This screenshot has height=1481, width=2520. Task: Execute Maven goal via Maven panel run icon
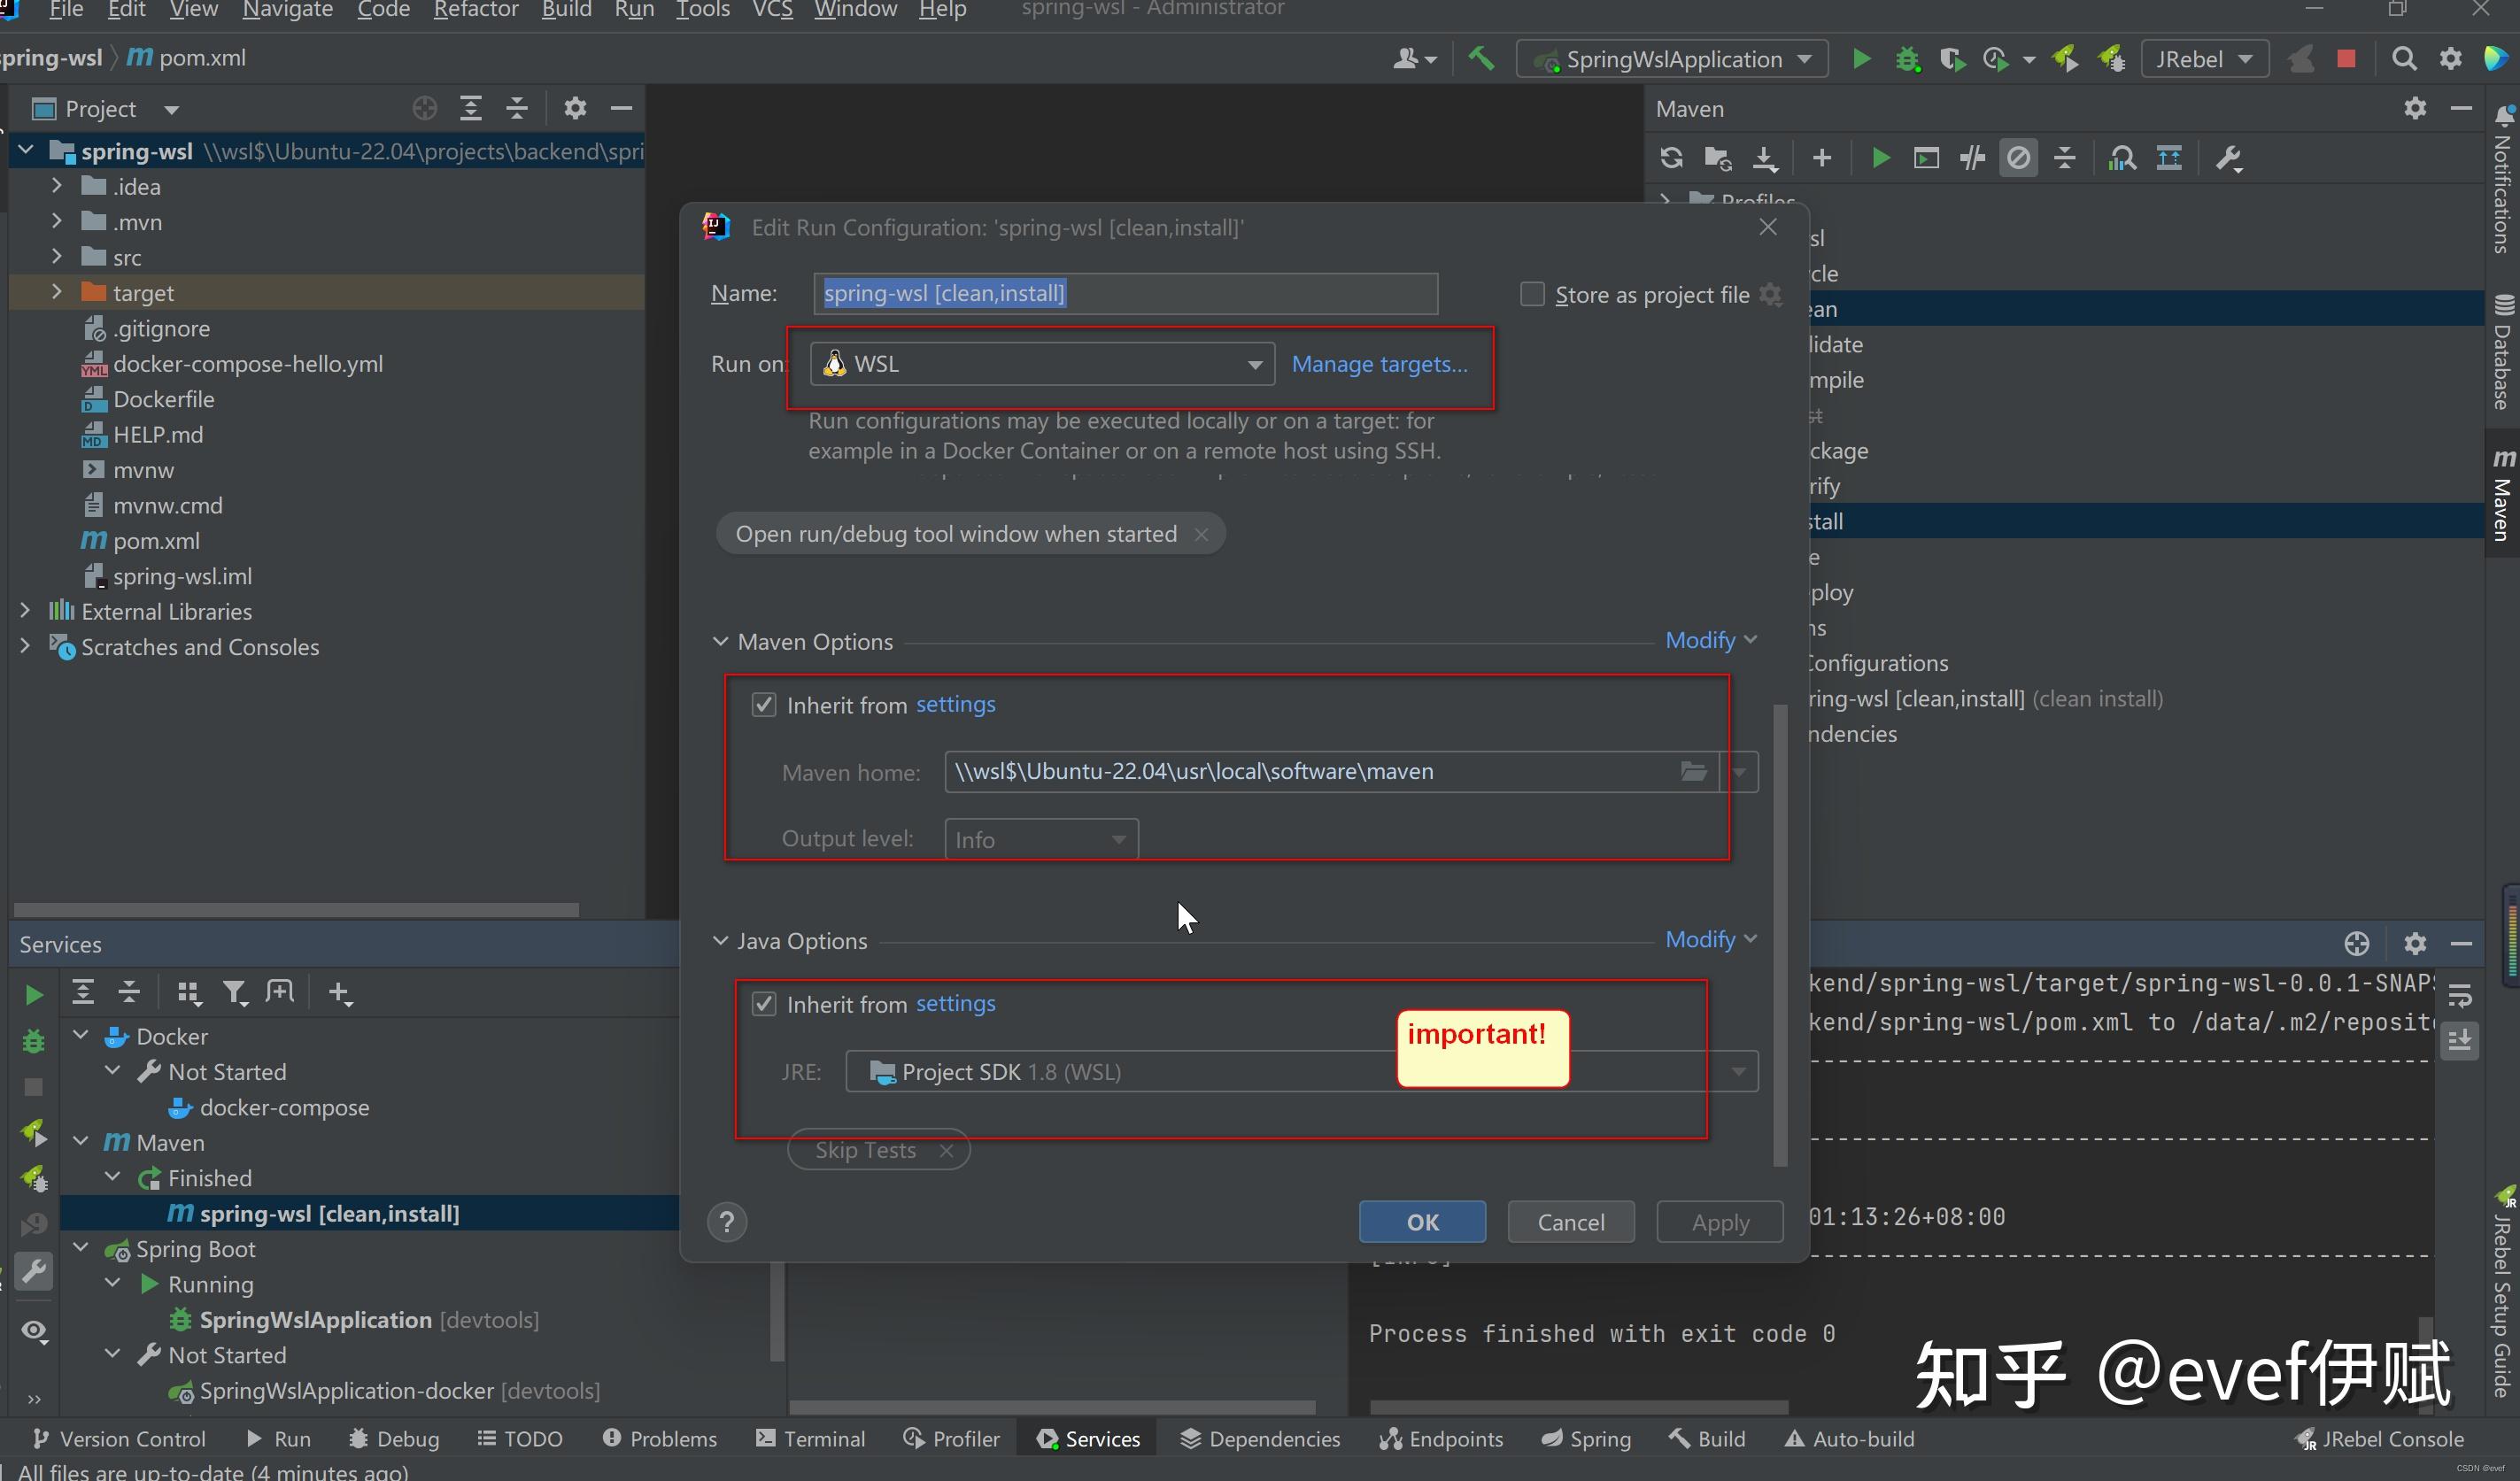(1879, 157)
